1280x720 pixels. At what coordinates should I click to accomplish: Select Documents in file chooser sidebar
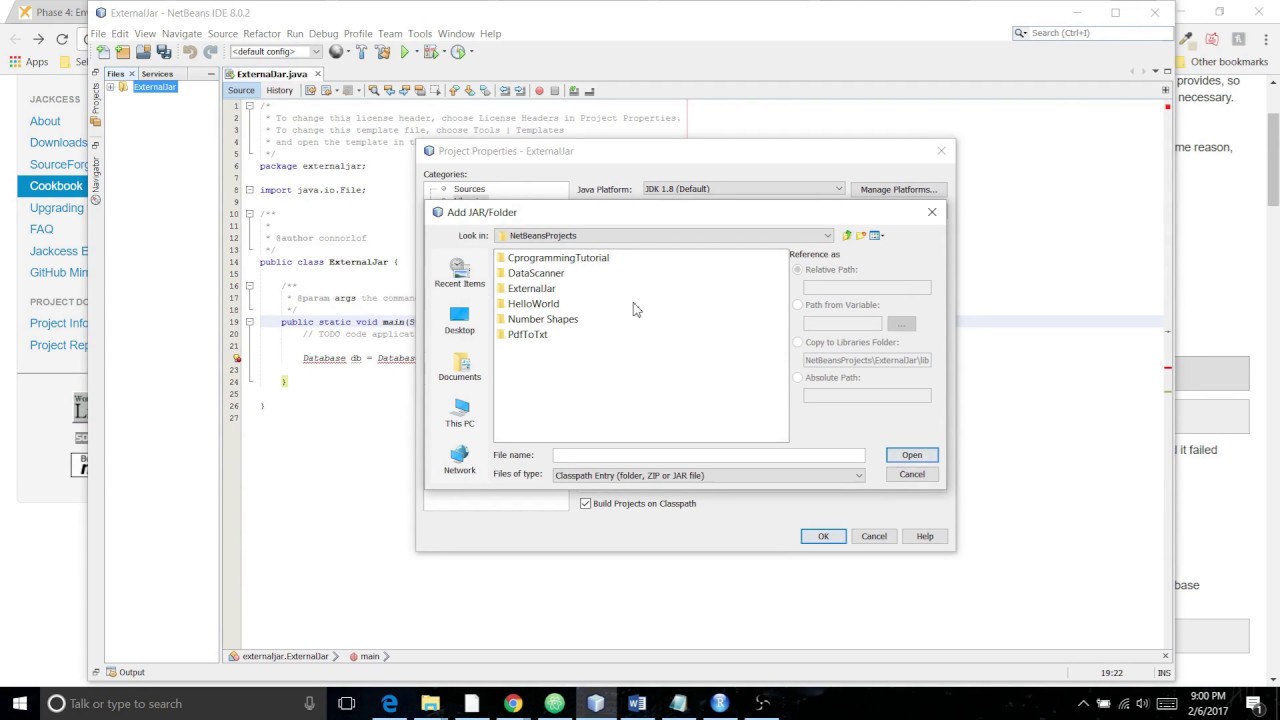[459, 367]
